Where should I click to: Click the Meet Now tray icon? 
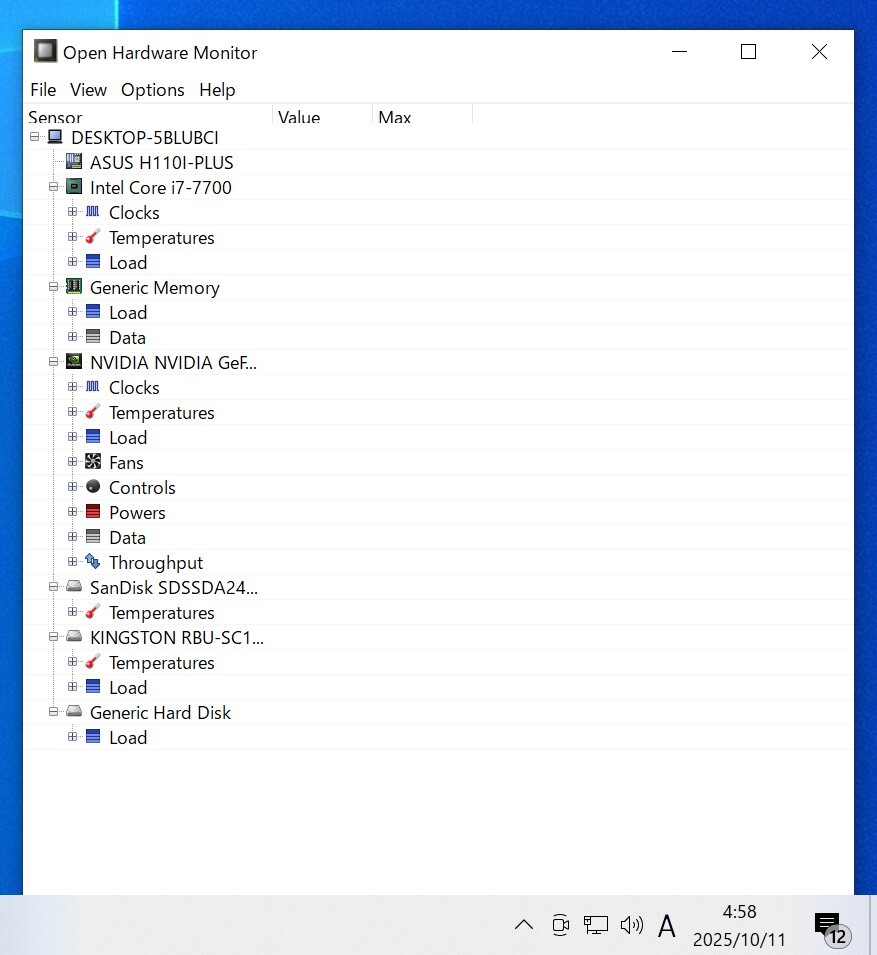pos(560,925)
